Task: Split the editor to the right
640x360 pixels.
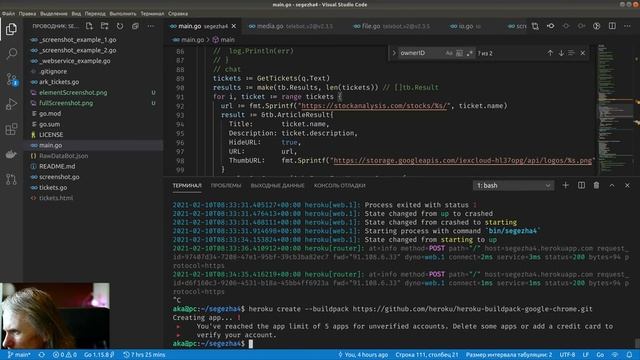Action: [612, 26]
